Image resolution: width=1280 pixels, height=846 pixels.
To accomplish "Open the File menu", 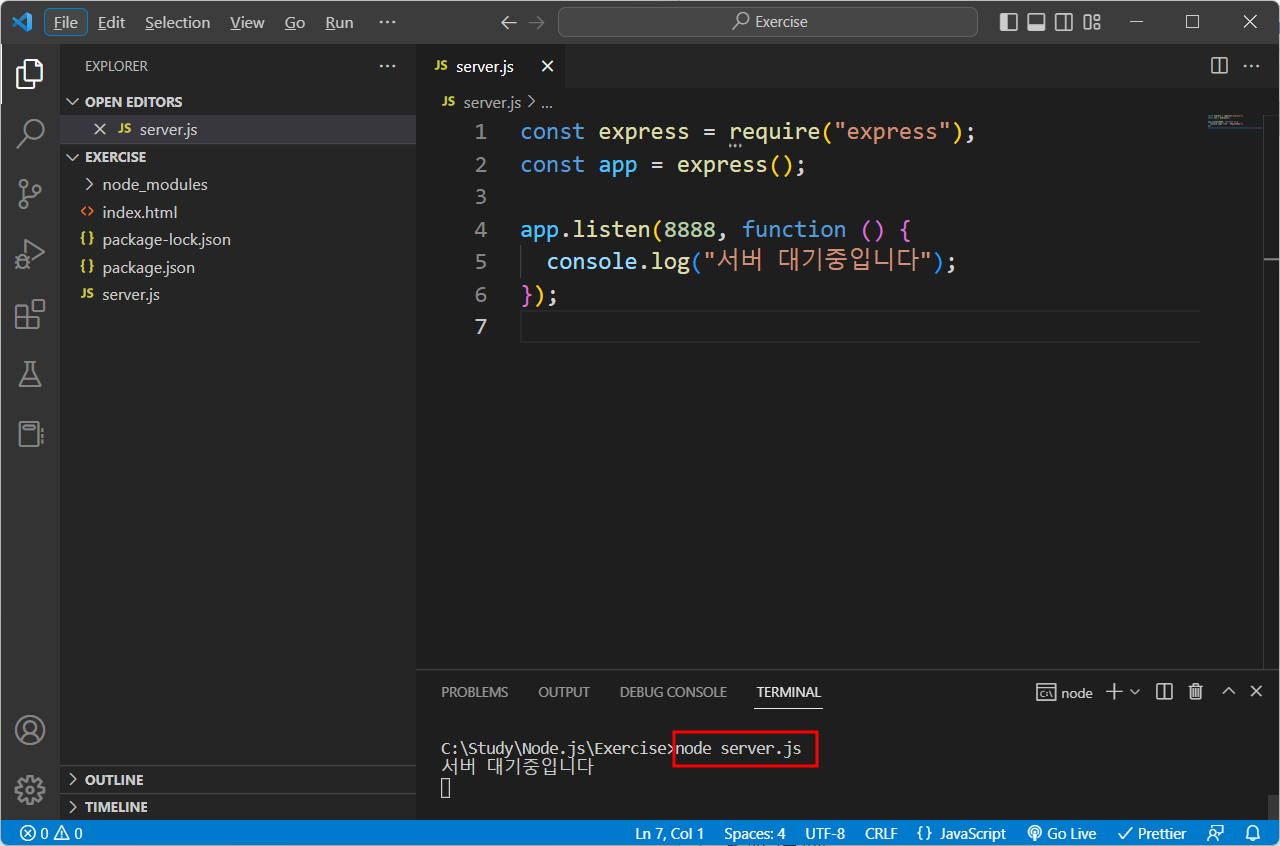I will (x=66, y=22).
